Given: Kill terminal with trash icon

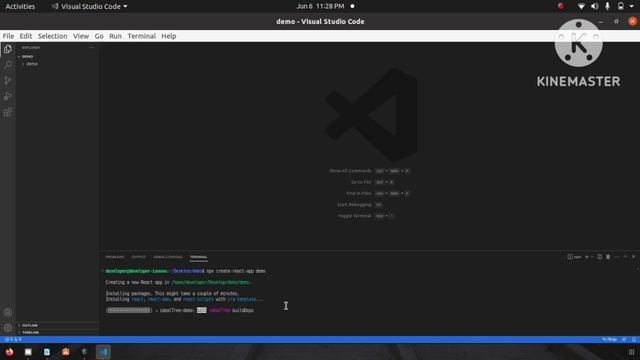Looking at the screenshot, I should click(608, 257).
